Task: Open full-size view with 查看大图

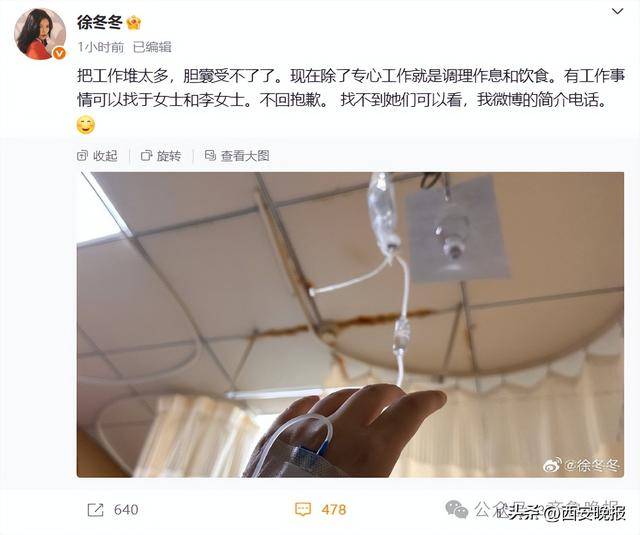Action: point(237,156)
